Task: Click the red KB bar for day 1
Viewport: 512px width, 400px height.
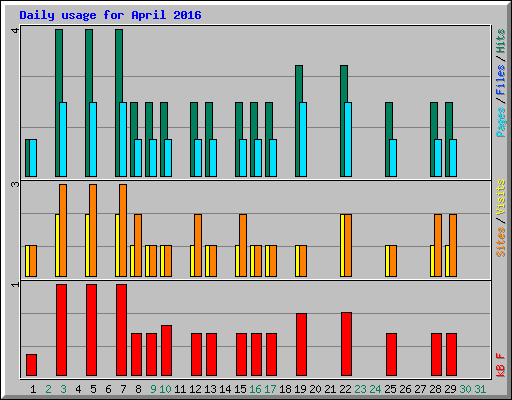Action: click(x=31, y=365)
